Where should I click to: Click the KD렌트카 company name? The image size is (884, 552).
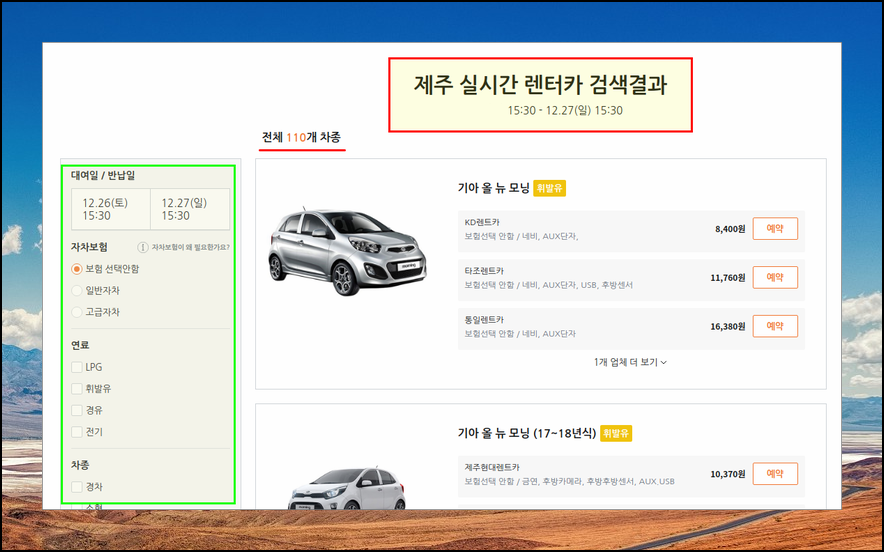pyautogui.click(x=482, y=222)
